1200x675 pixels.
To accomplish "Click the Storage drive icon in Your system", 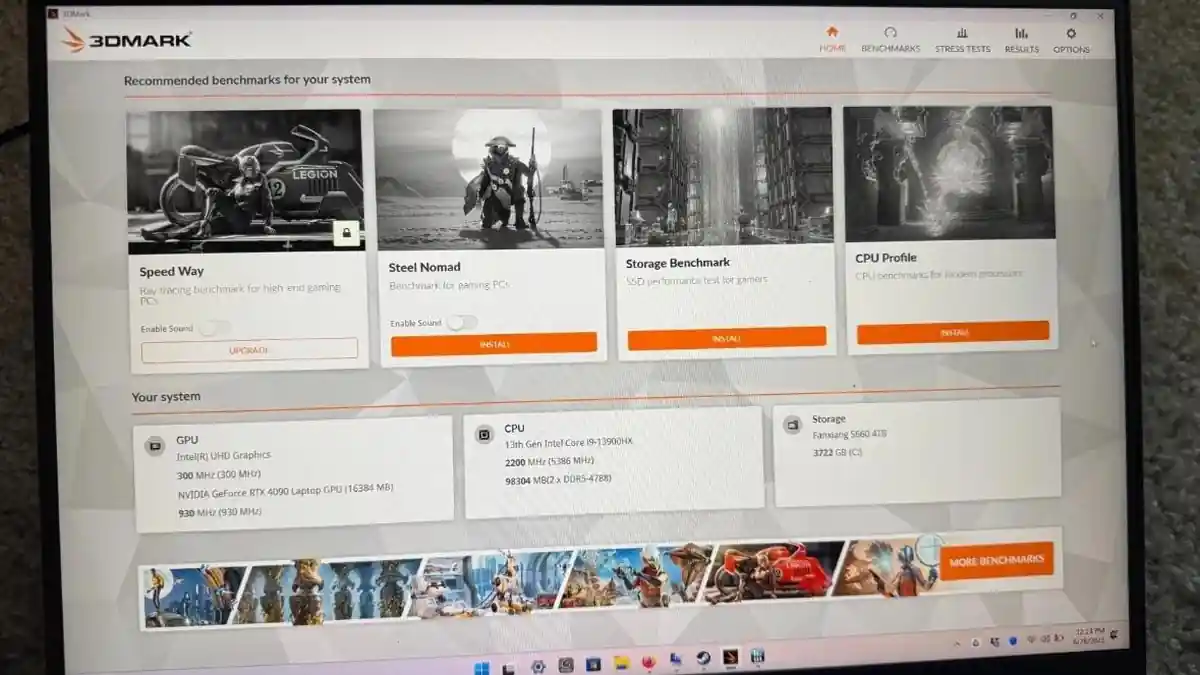I will tap(792, 424).
